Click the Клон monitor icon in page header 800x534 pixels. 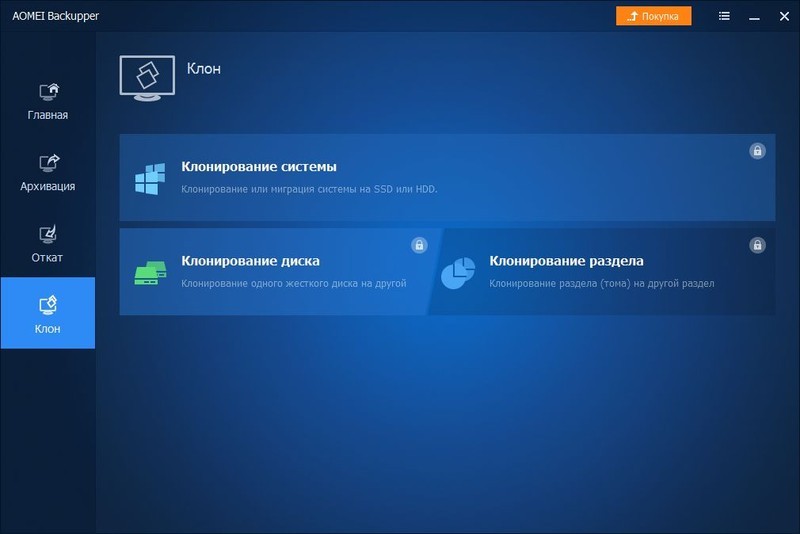coord(147,76)
